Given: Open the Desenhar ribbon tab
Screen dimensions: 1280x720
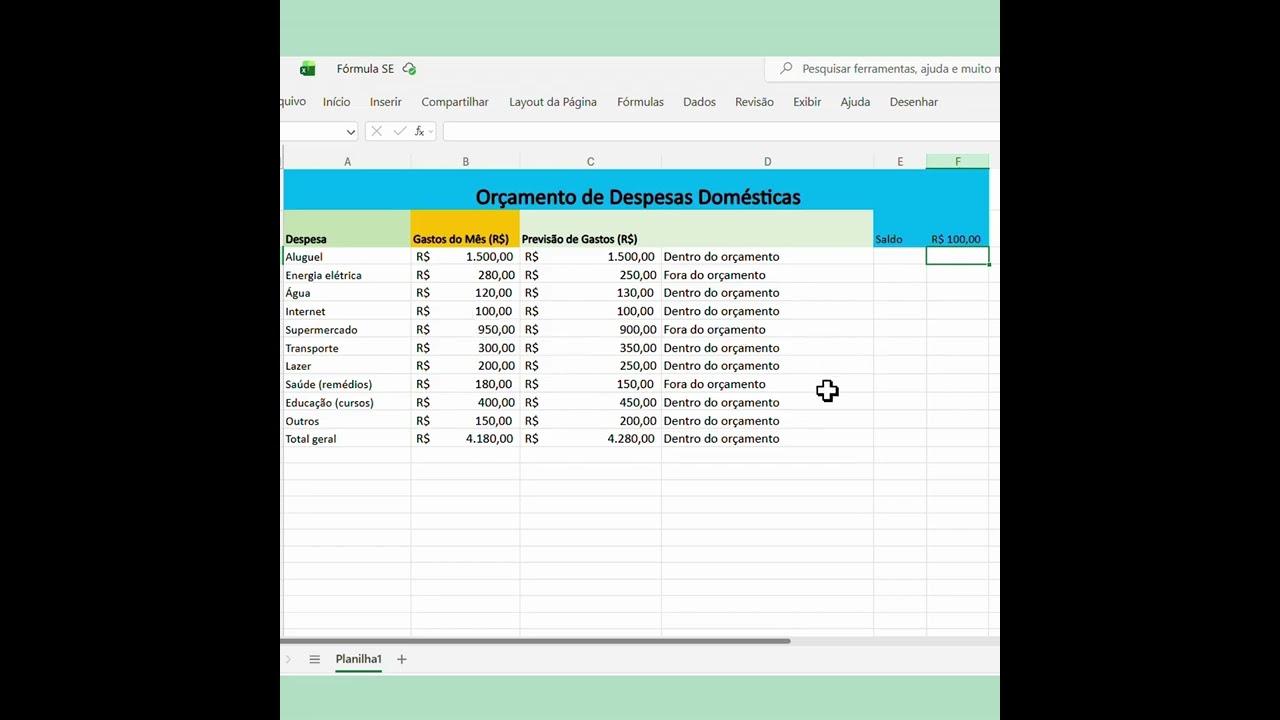Looking at the screenshot, I should 913,102.
